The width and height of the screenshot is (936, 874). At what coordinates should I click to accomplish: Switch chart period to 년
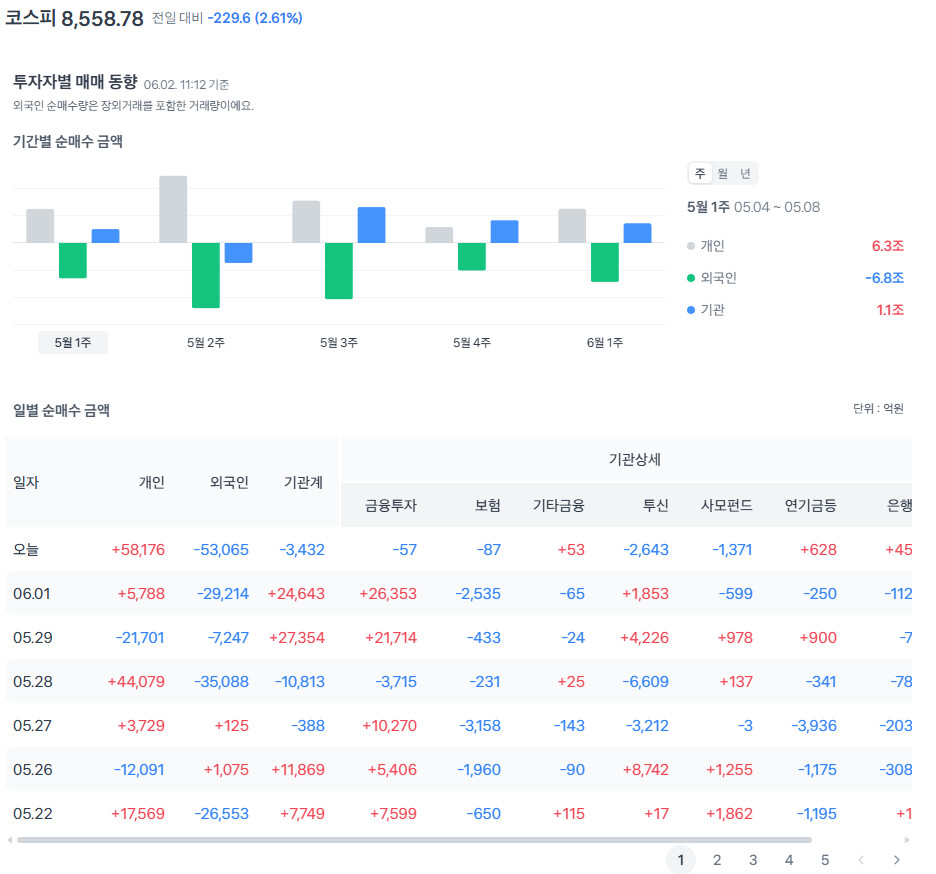[x=746, y=173]
